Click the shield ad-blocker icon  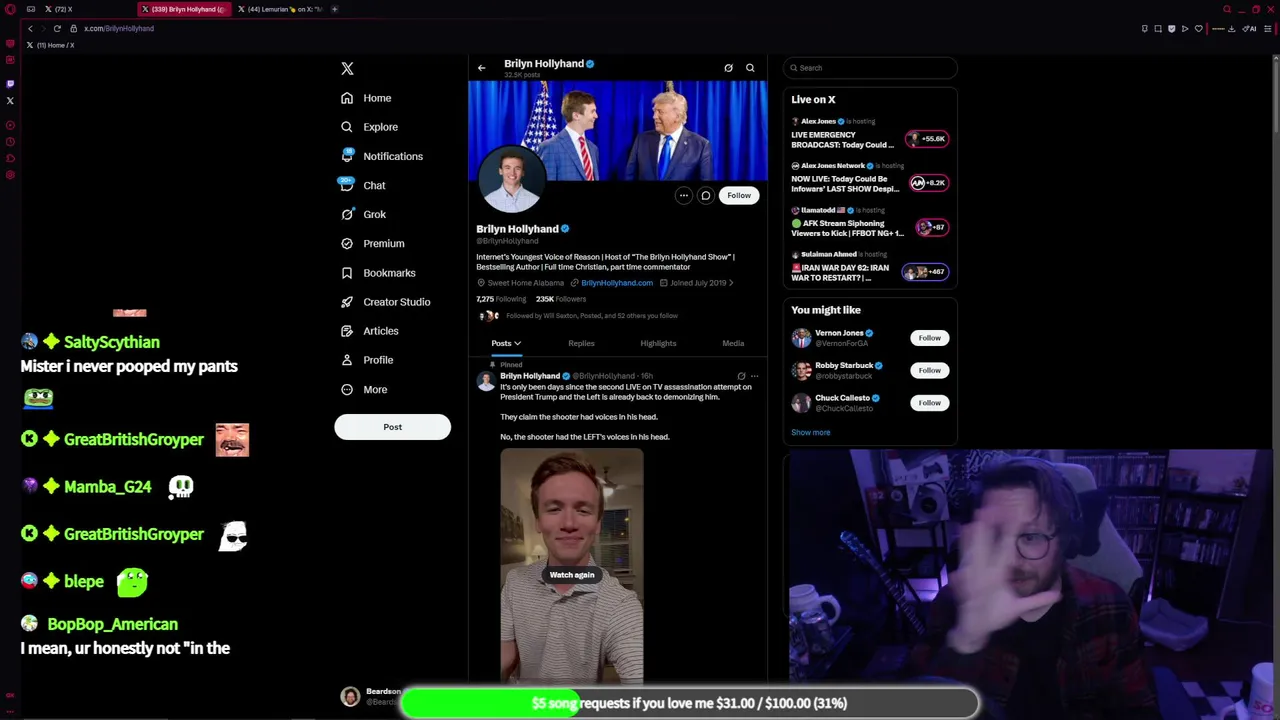pyautogui.click(x=1171, y=28)
